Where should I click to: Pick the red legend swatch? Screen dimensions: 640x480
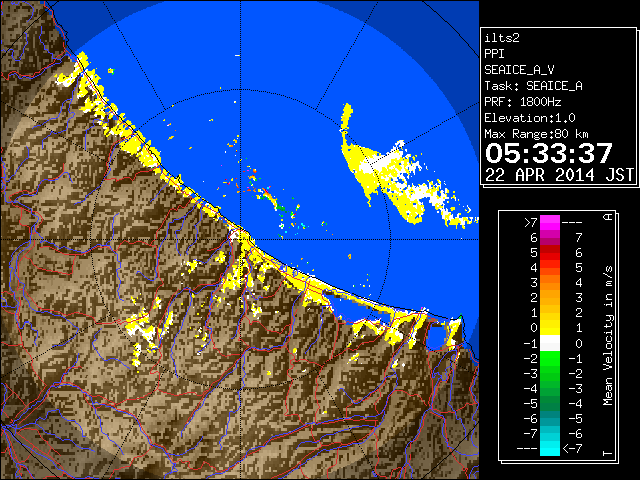coord(550,253)
